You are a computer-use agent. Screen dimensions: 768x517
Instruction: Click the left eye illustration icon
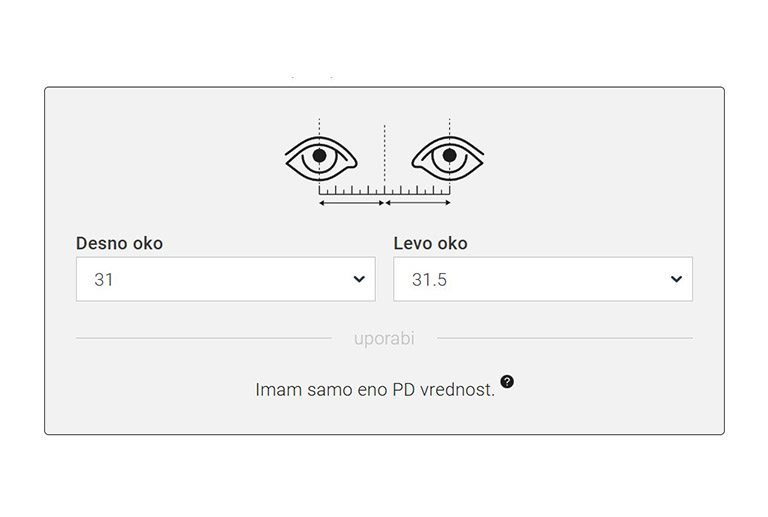pos(321,157)
